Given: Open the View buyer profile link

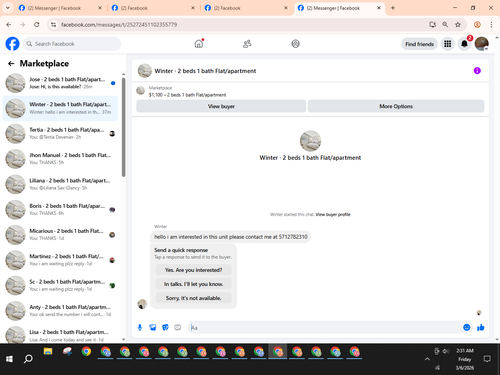Looking at the screenshot, I should 333,214.
